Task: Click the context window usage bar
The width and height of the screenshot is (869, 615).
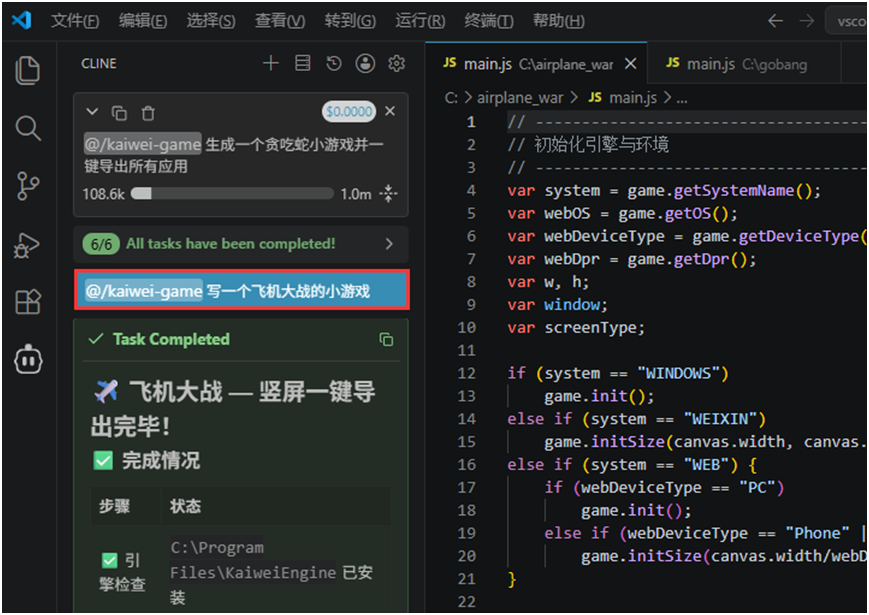Action: [232, 194]
